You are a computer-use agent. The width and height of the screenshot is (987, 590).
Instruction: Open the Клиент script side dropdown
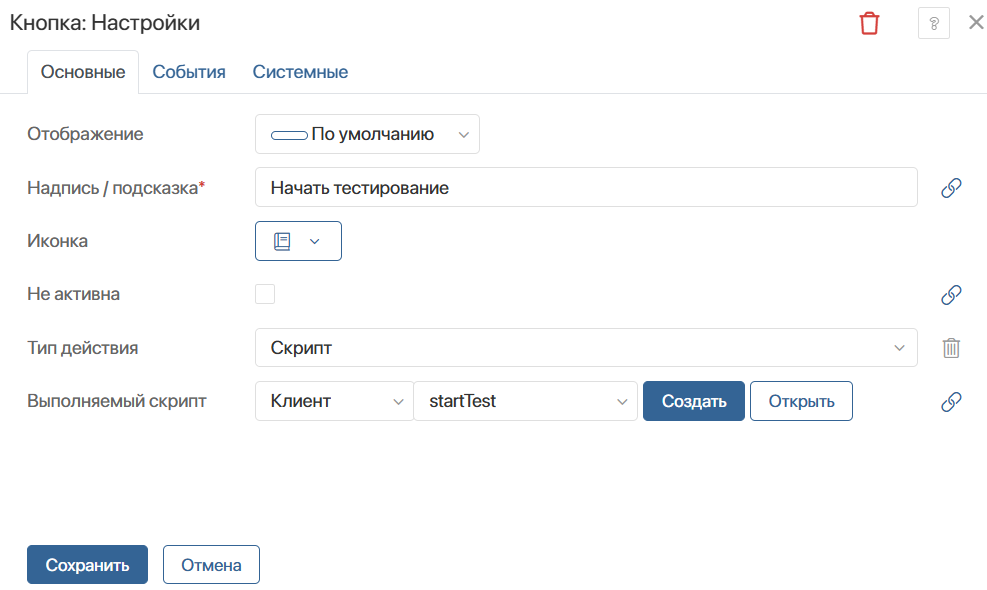tap(334, 401)
